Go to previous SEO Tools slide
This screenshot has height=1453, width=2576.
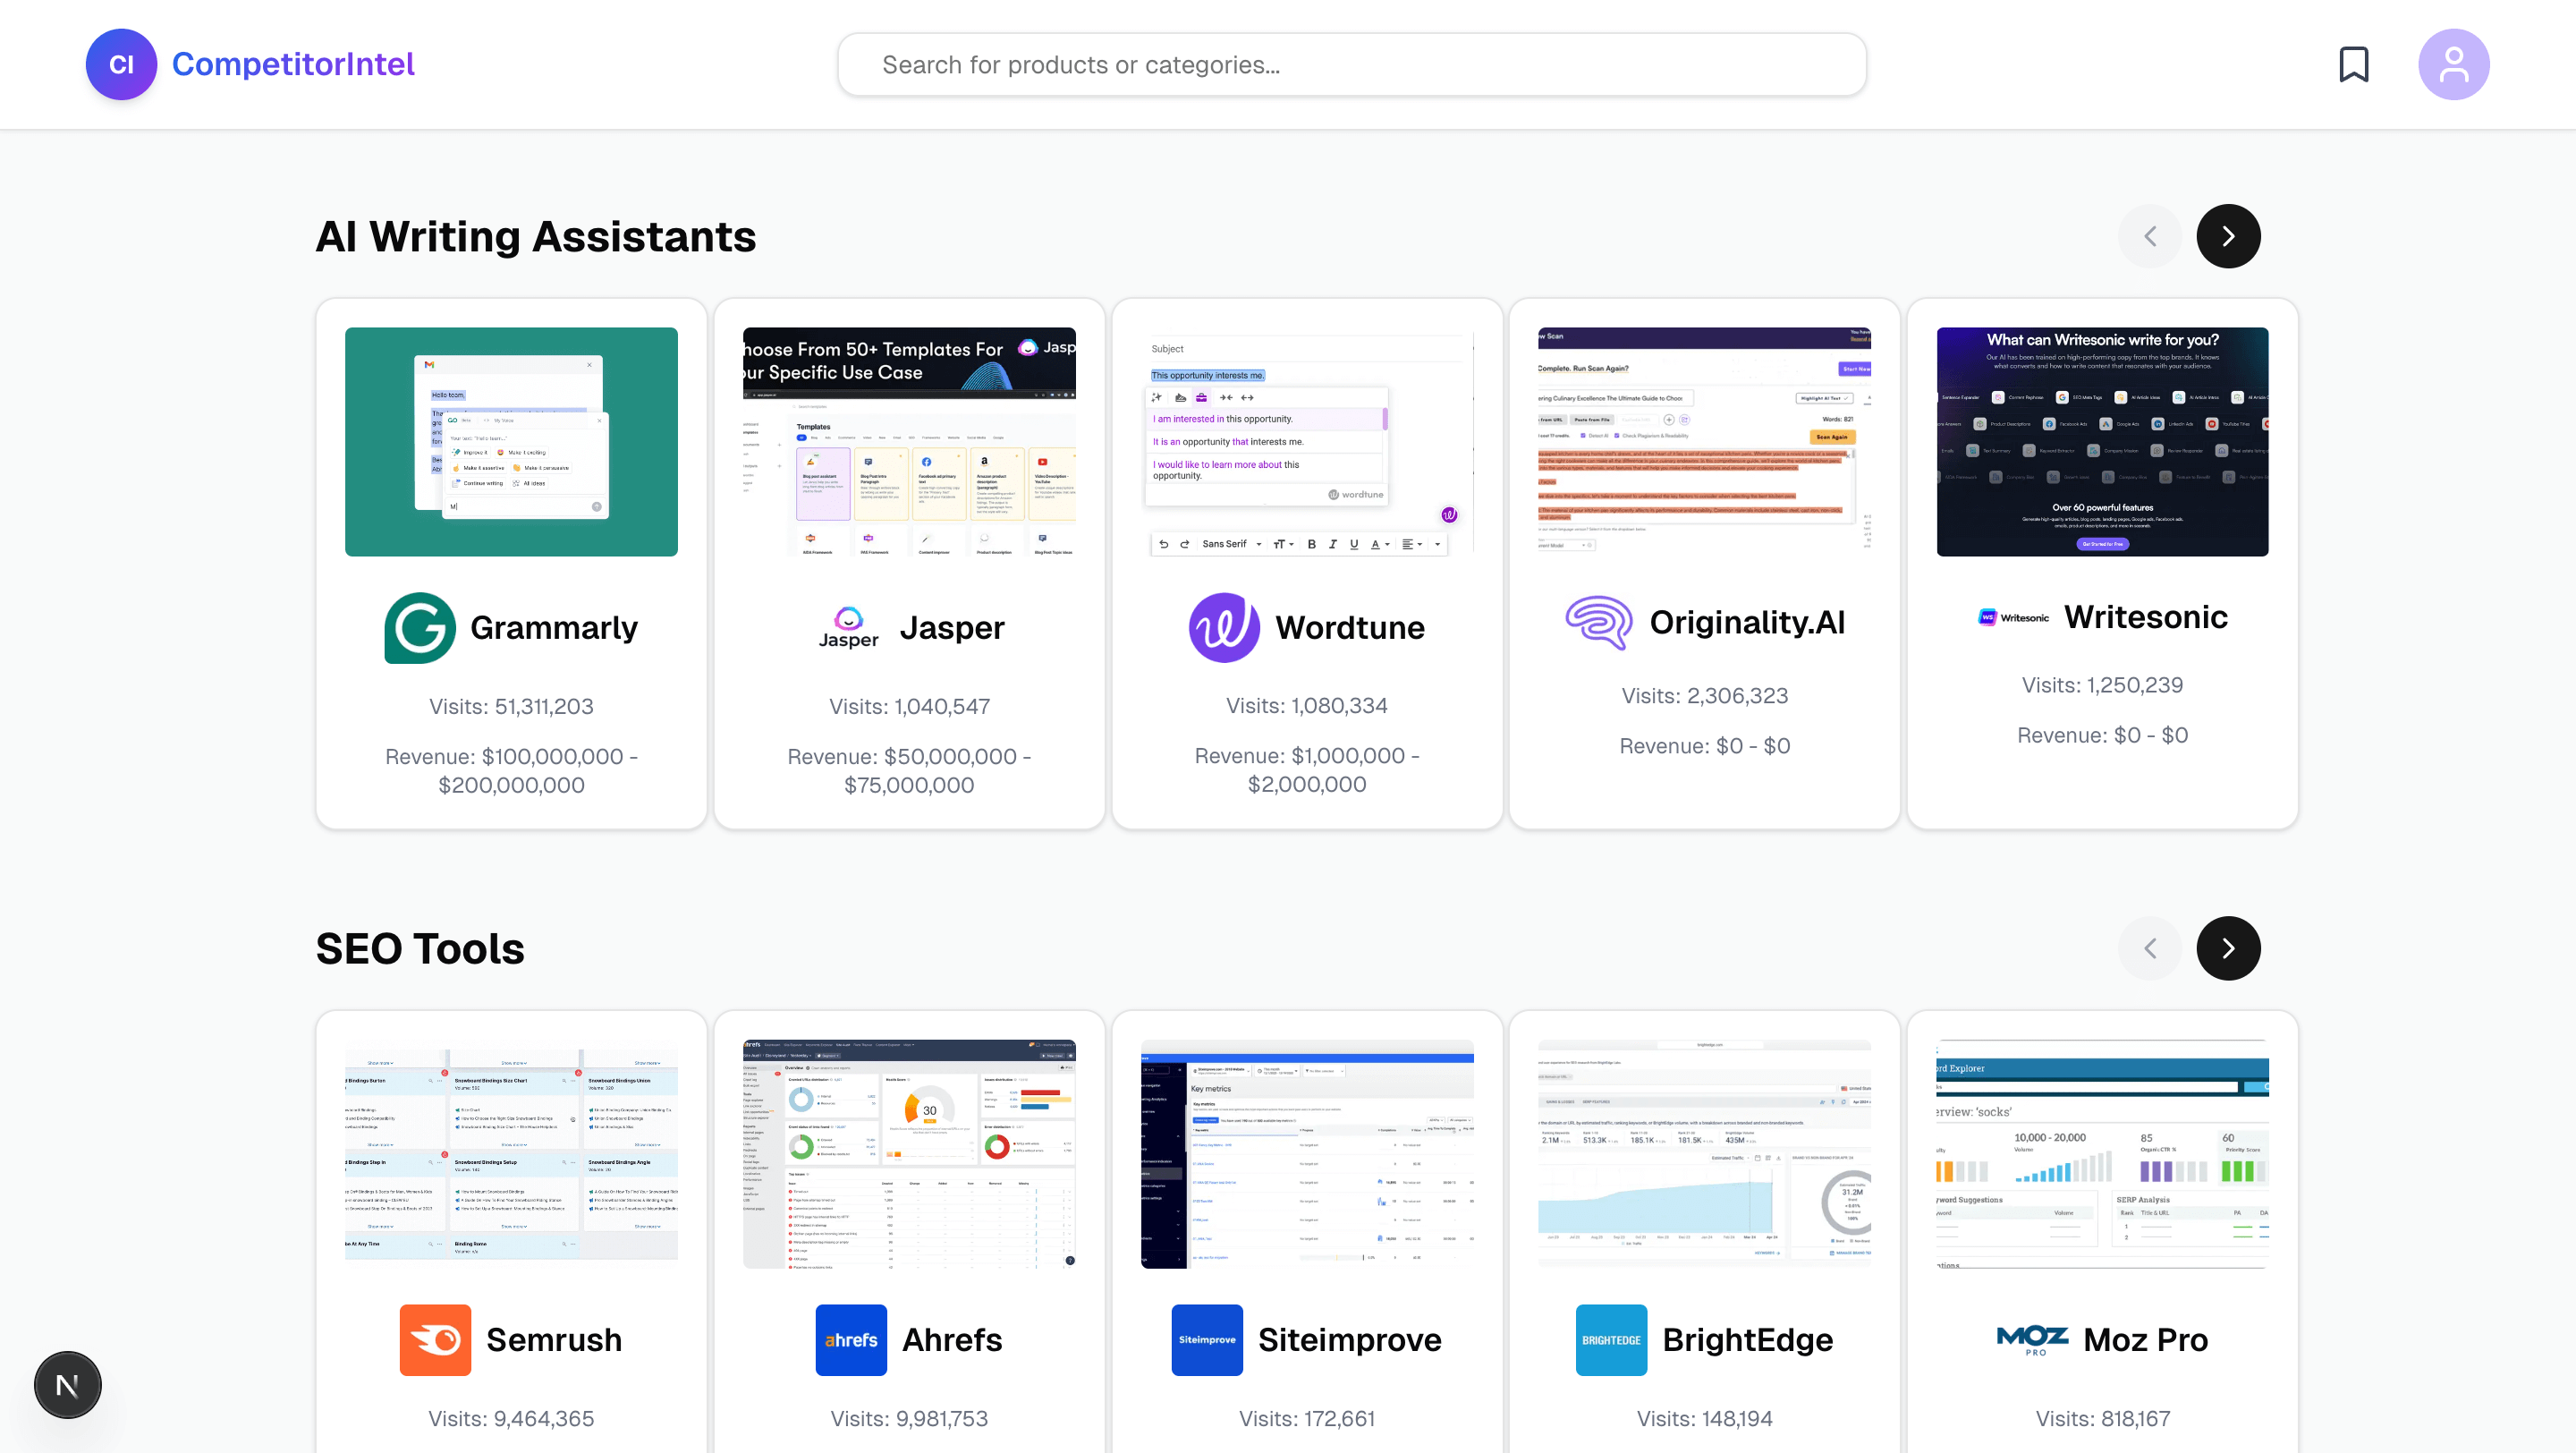[x=2150, y=948]
